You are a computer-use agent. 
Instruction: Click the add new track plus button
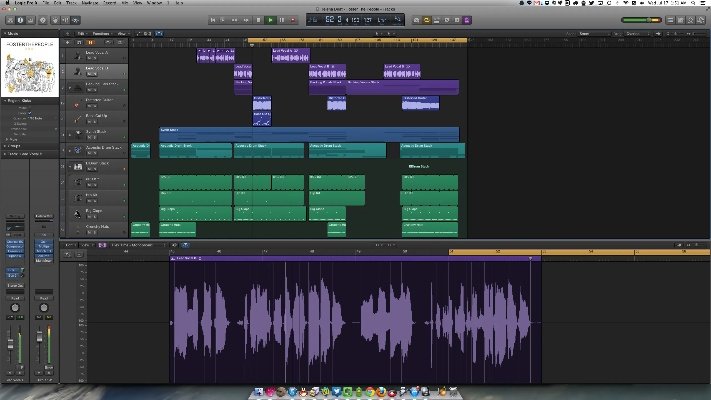click(x=67, y=42)
